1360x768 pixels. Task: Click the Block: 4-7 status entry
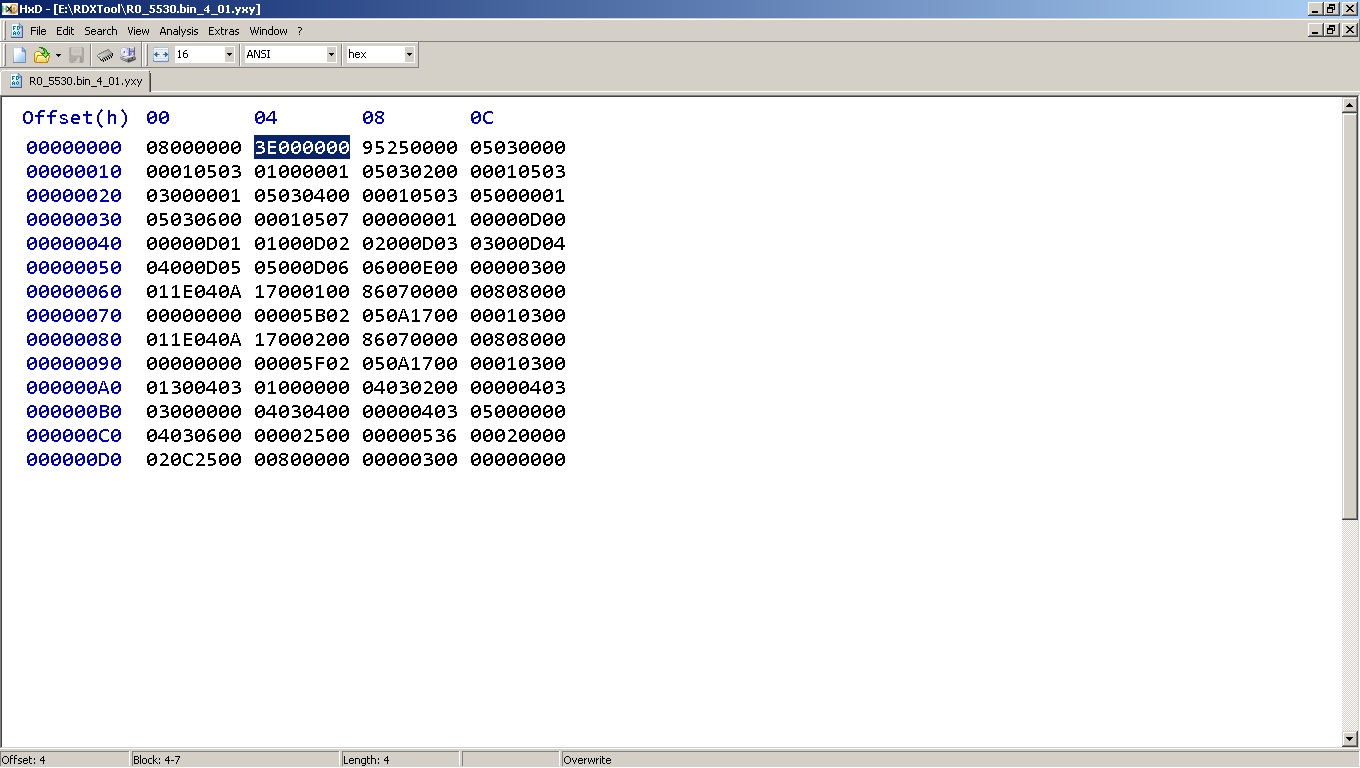click(157, 760)
